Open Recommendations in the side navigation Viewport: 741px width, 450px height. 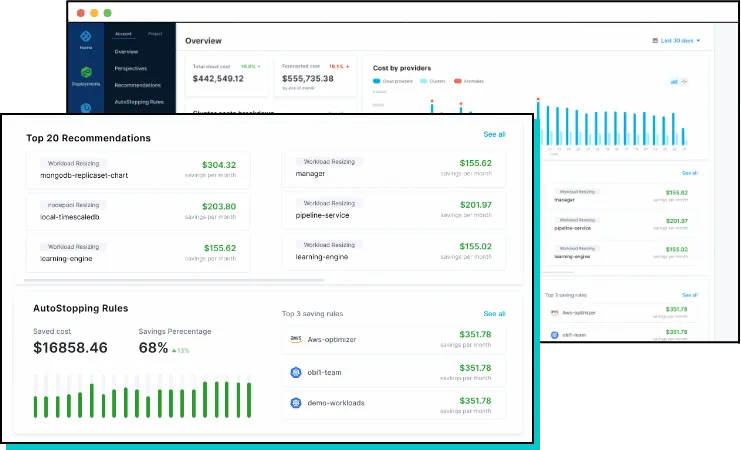point(138,85)
